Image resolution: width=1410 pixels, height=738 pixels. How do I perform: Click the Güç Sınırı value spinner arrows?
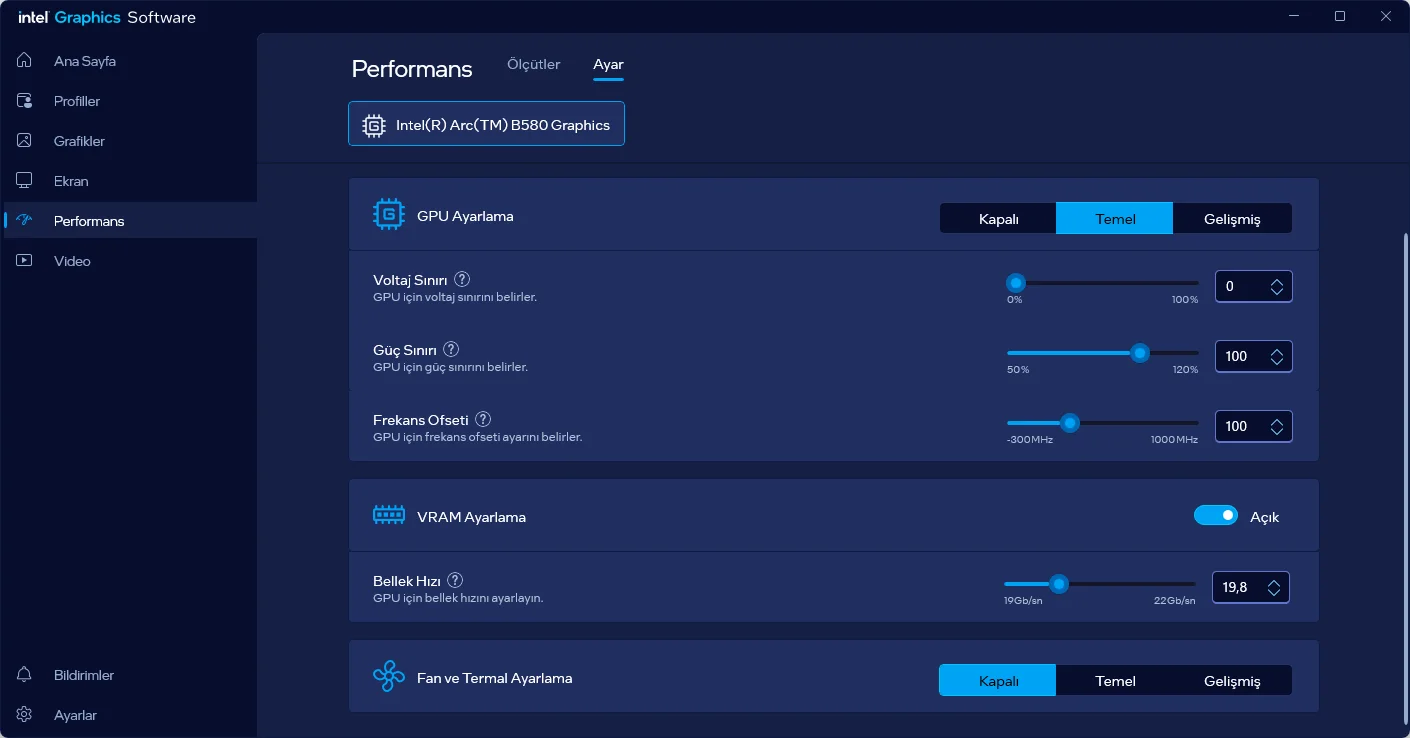click(x=1277, y=357)
